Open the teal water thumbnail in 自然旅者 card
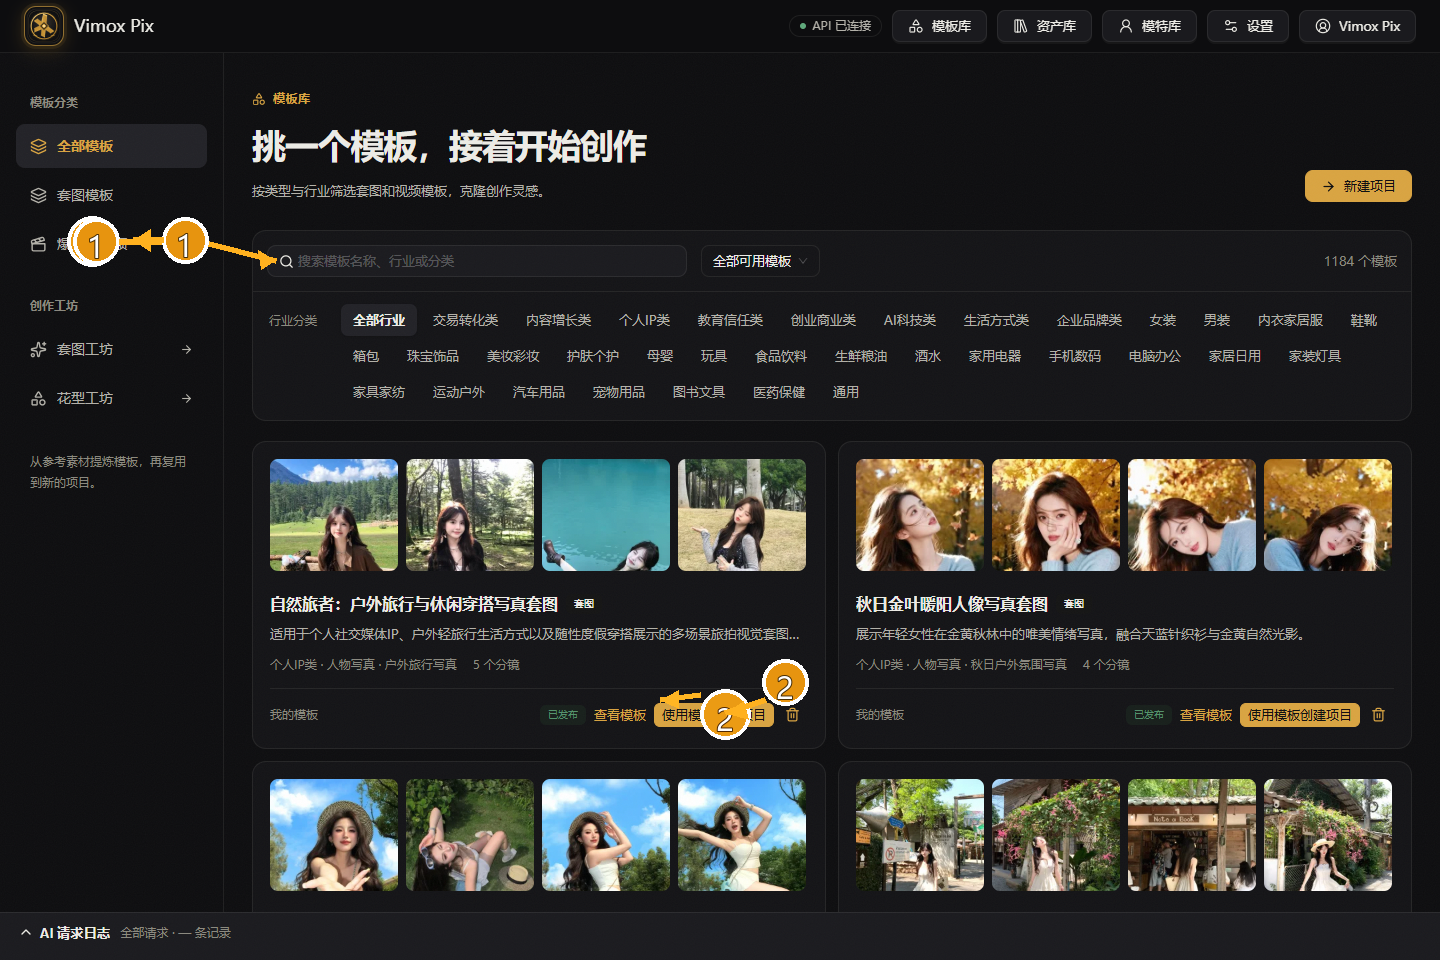The image size is (1440, 960). click(x=606, y=515)
